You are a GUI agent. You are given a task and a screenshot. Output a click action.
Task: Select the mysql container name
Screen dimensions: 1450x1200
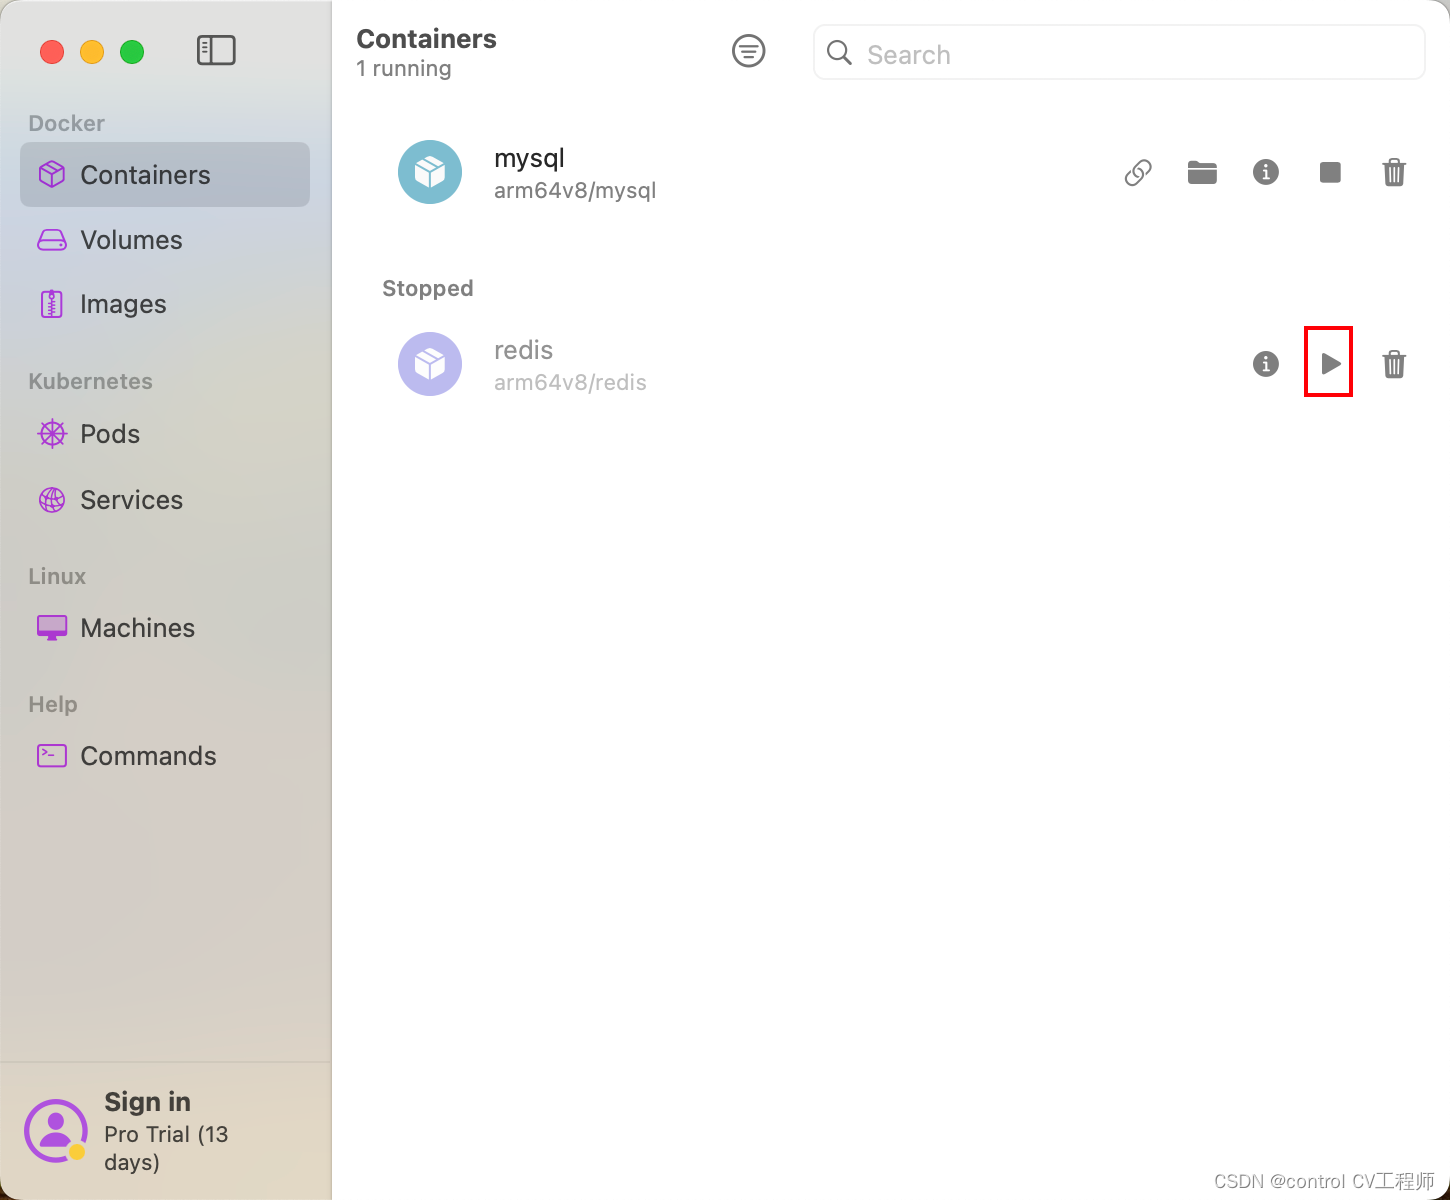click(x=529, y=159)
